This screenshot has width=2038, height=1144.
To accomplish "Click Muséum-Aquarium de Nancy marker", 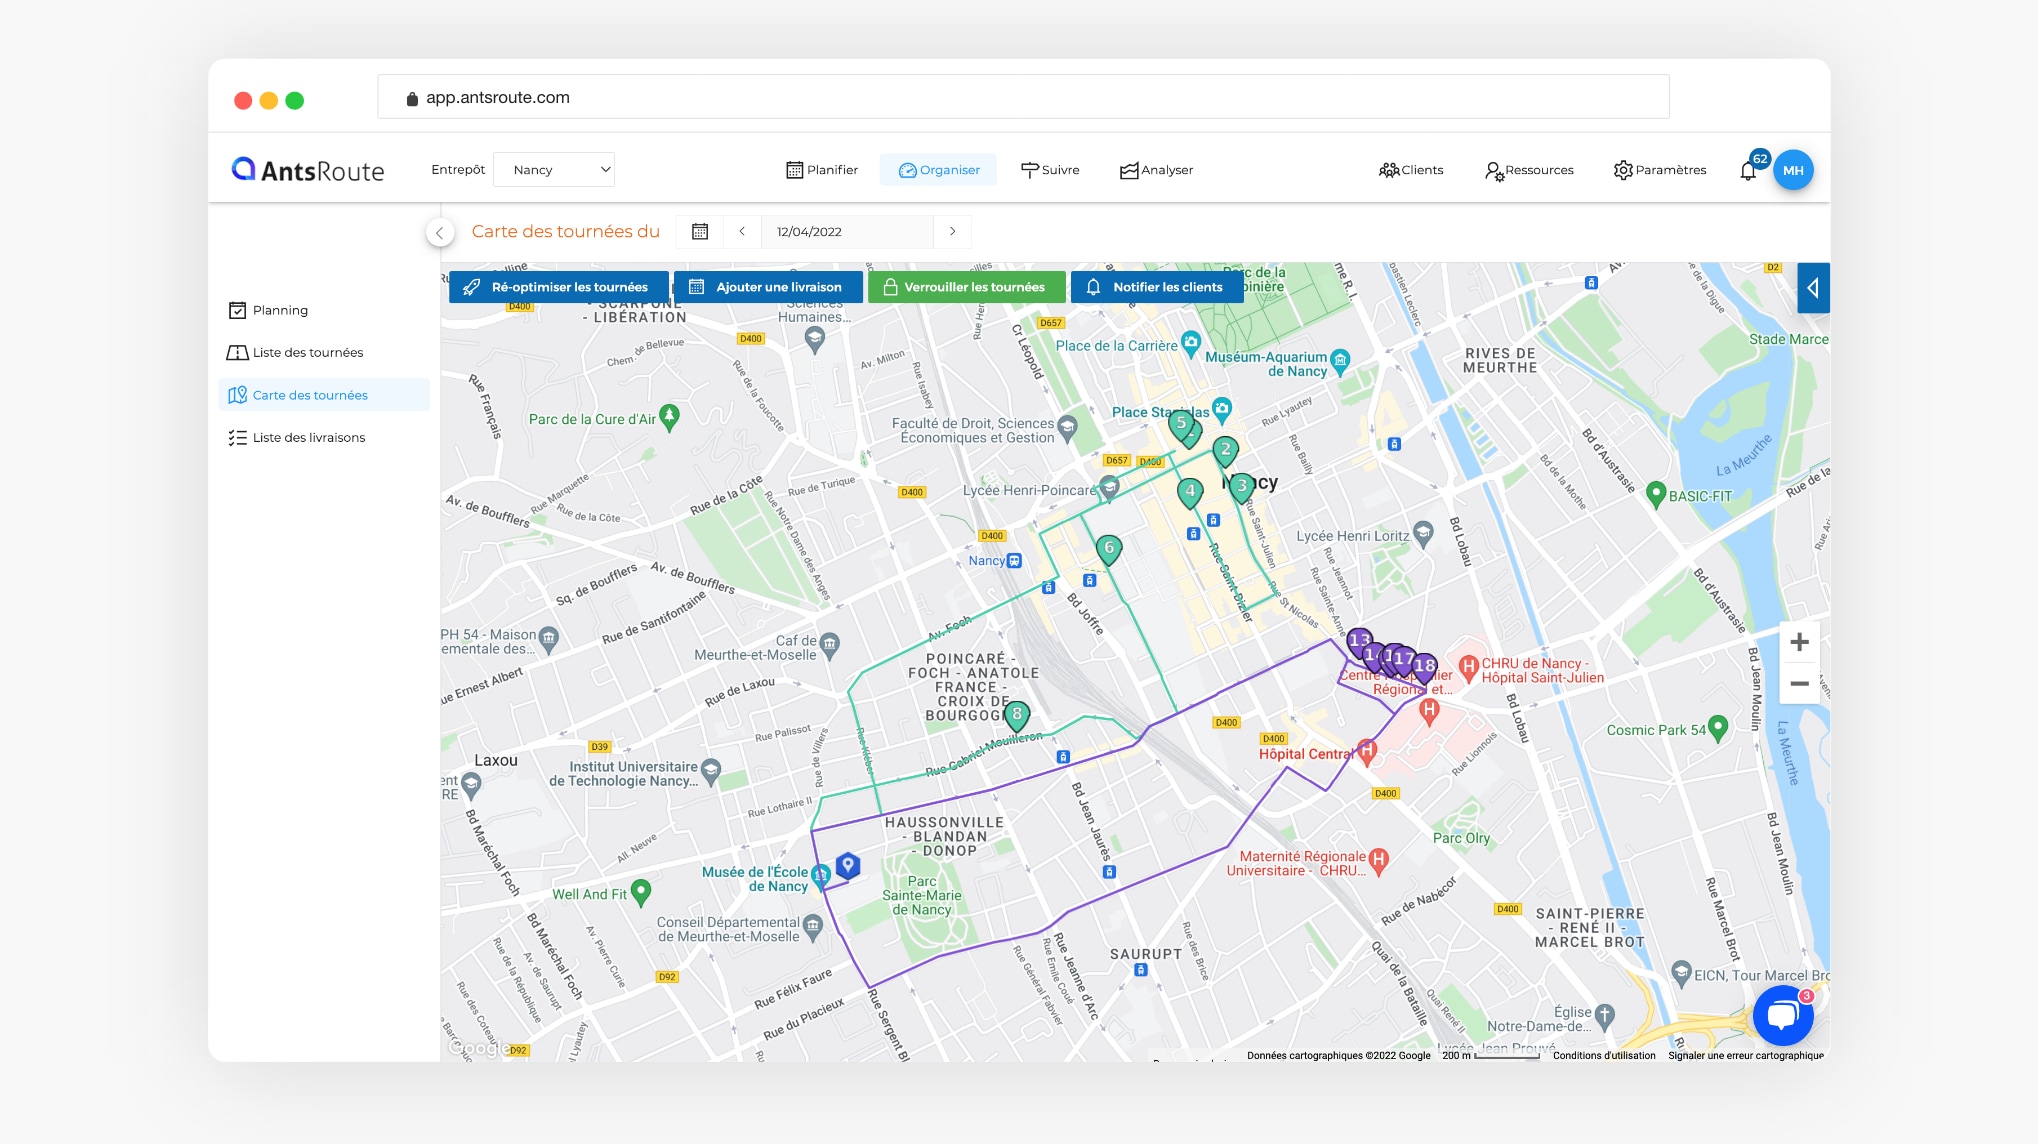I will click(1340, 360).
